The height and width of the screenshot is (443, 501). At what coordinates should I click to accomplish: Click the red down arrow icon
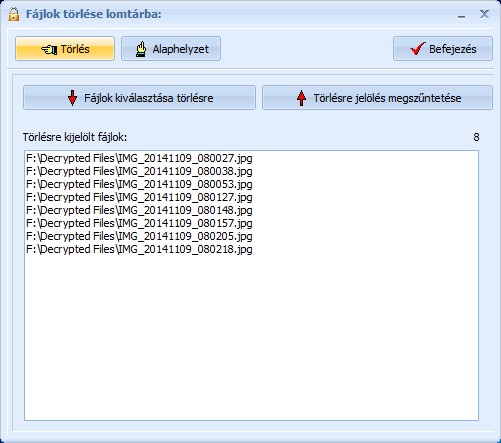pos(72,98)
